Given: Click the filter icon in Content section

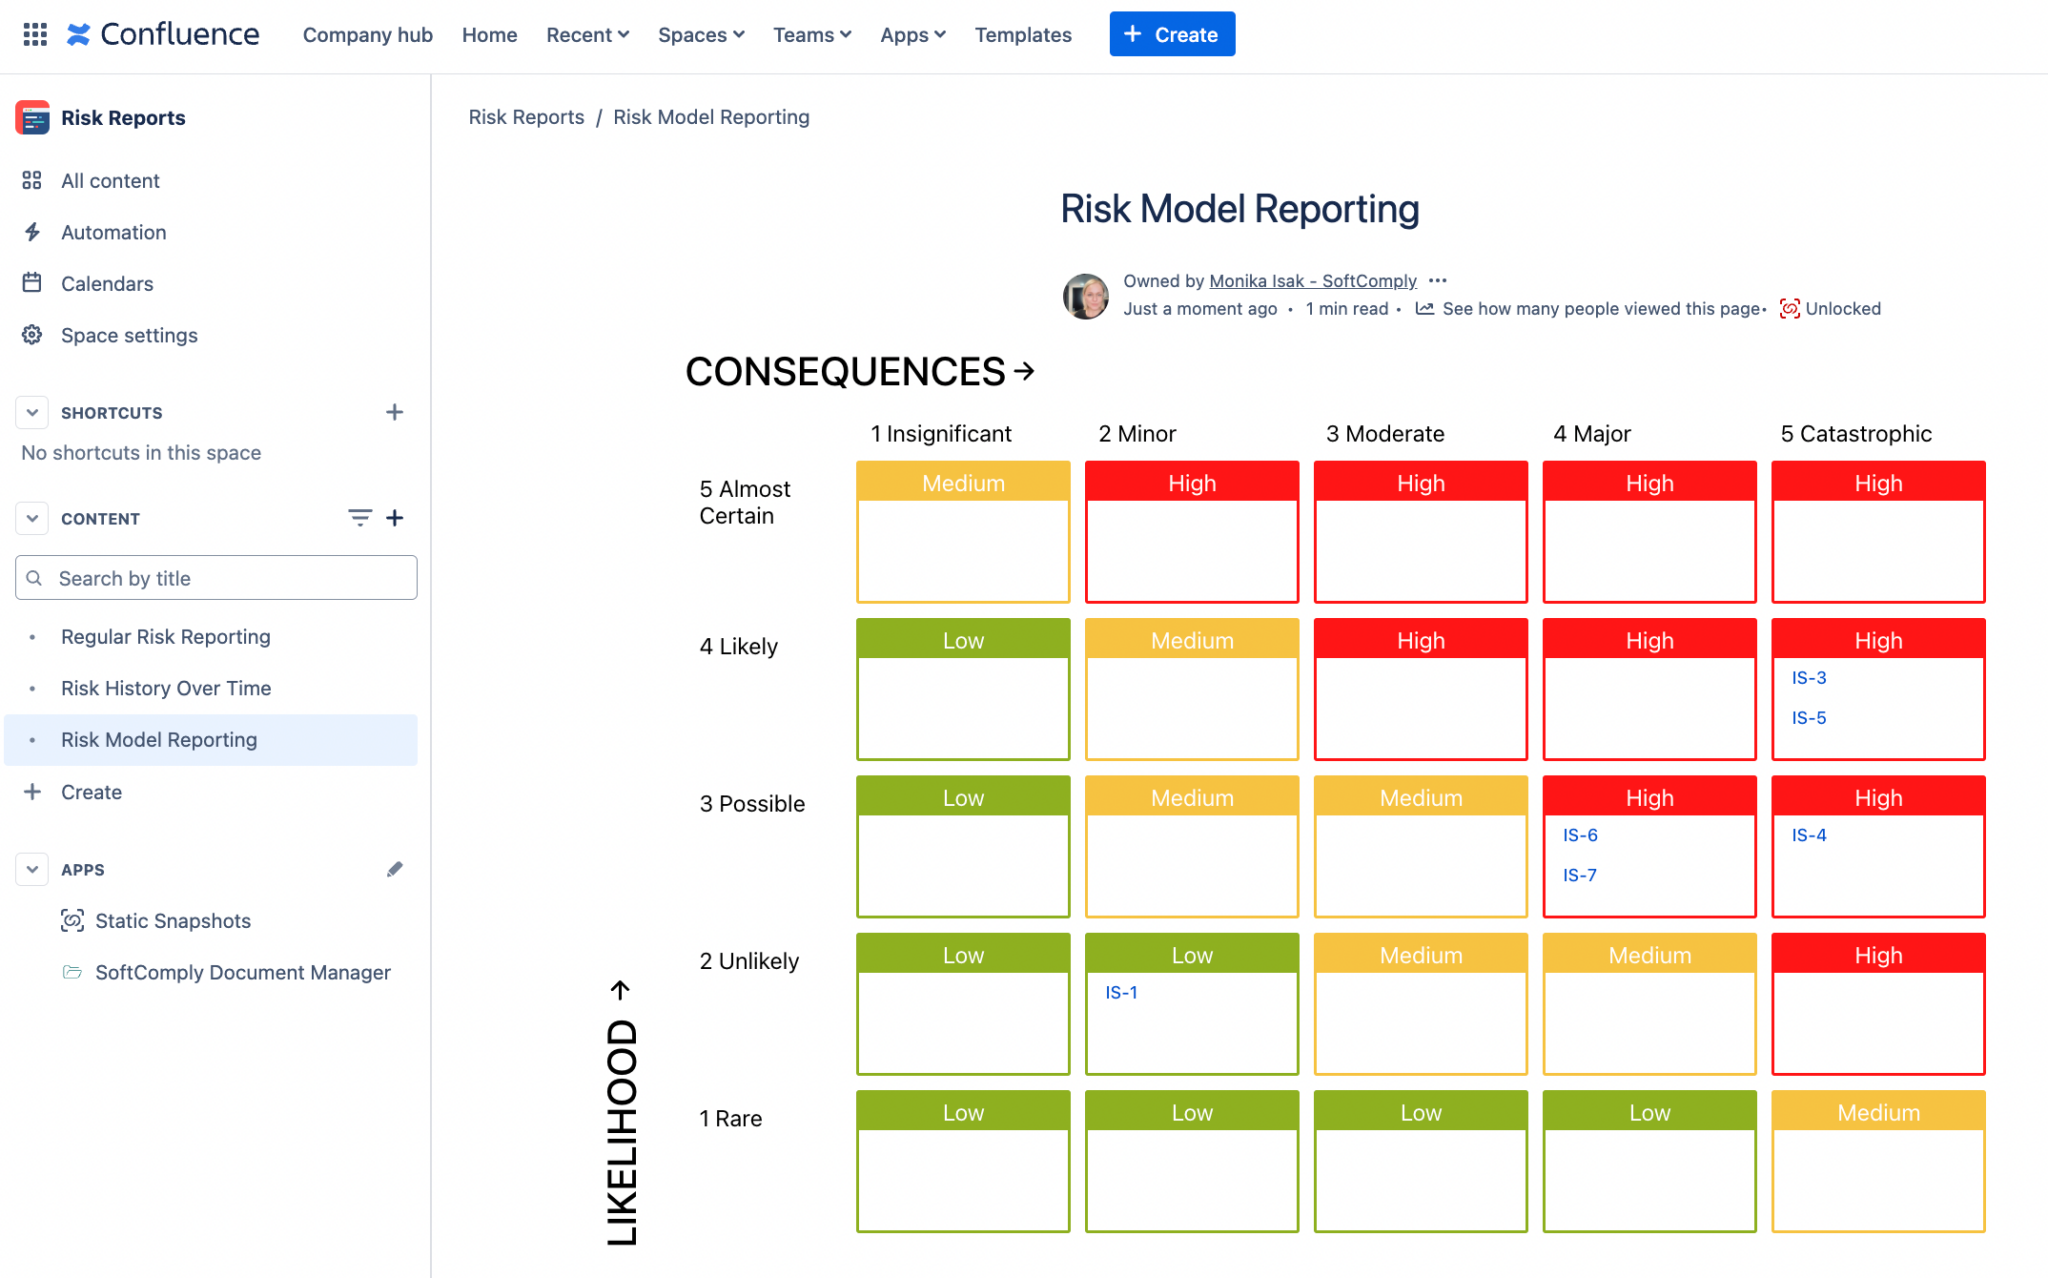Looking at the screenshot, I should click(359, 517).
